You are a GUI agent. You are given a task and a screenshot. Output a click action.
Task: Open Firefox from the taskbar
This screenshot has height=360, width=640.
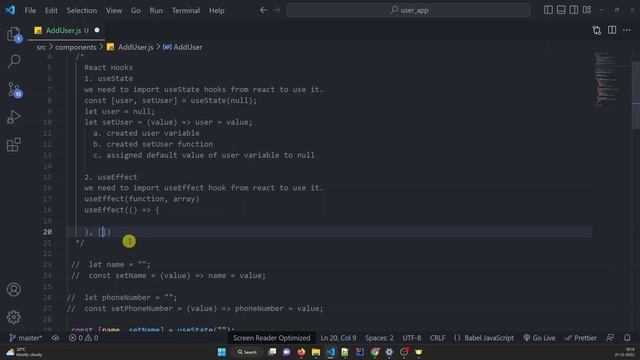301,352
